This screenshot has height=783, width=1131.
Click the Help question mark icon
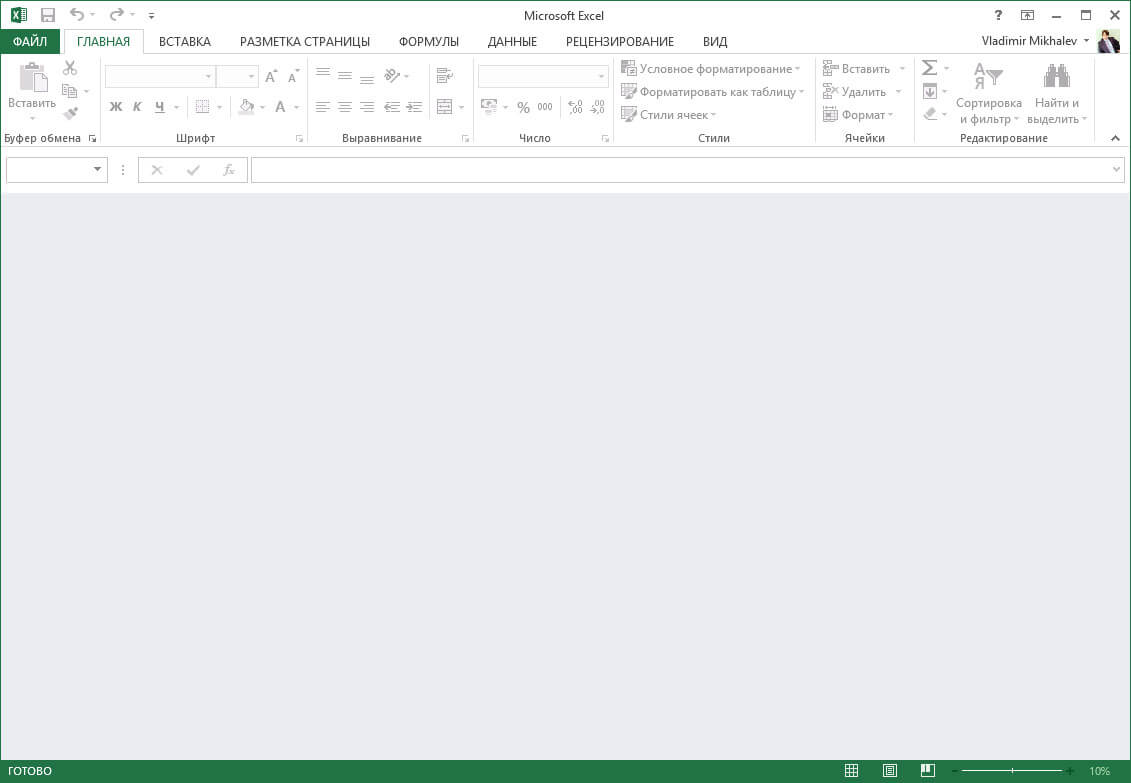[998, 15]
